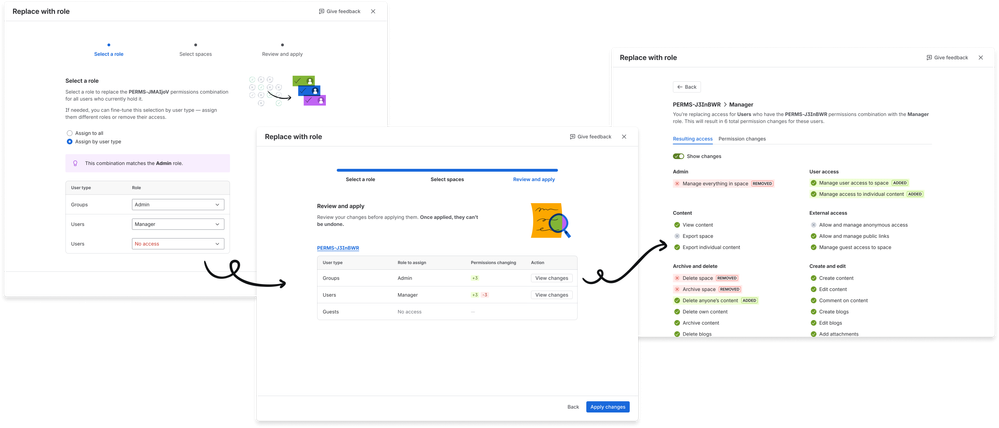Viewport: 999px width, 428px height.
Task: Click the Review and apply step in the first dialog
Action: point(282,54)
